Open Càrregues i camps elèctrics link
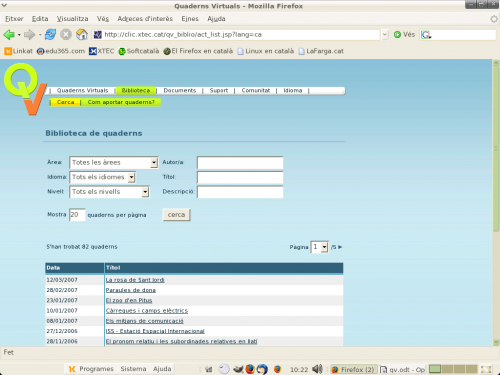 point(147,311)
